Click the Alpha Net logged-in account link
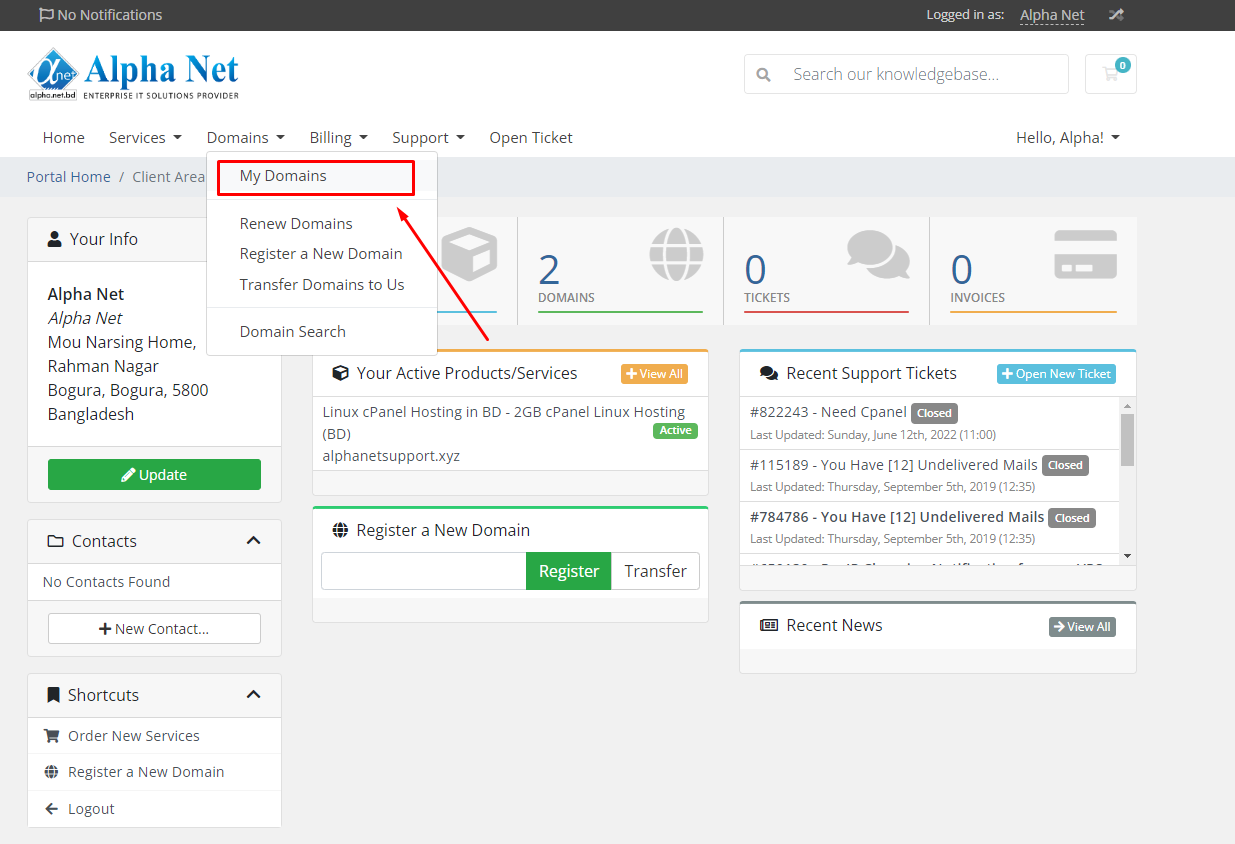Viewport: 1235px width, 844px height. (1052, 15)
